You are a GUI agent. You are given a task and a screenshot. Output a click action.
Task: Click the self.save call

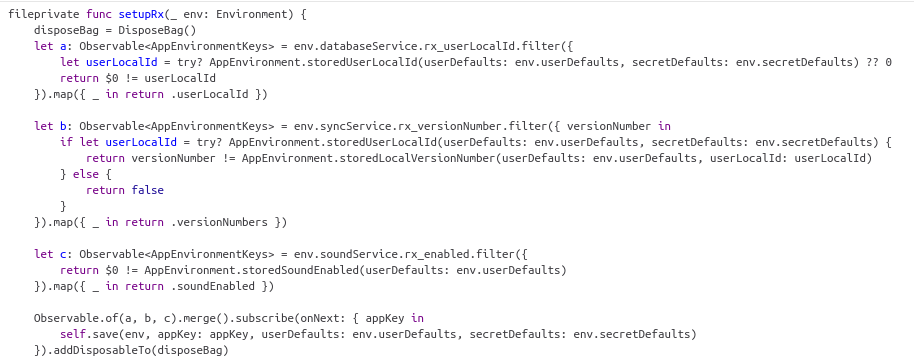[x=86, y=335]
